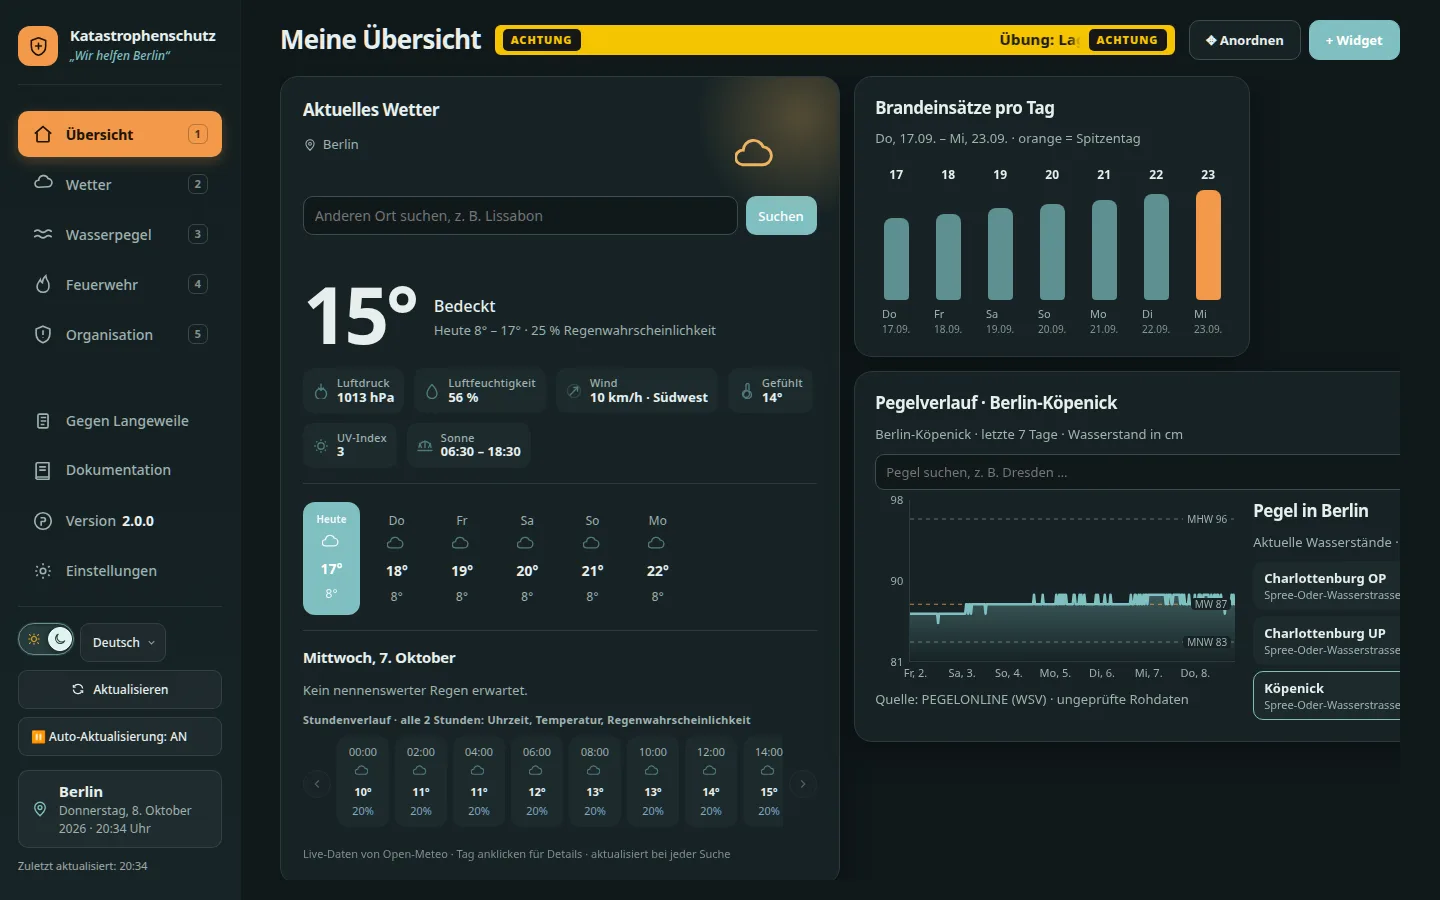Click the orange bar for Mi 23.09.
The height and width of the screenshot is (900, 1440).
(1208, 245)
